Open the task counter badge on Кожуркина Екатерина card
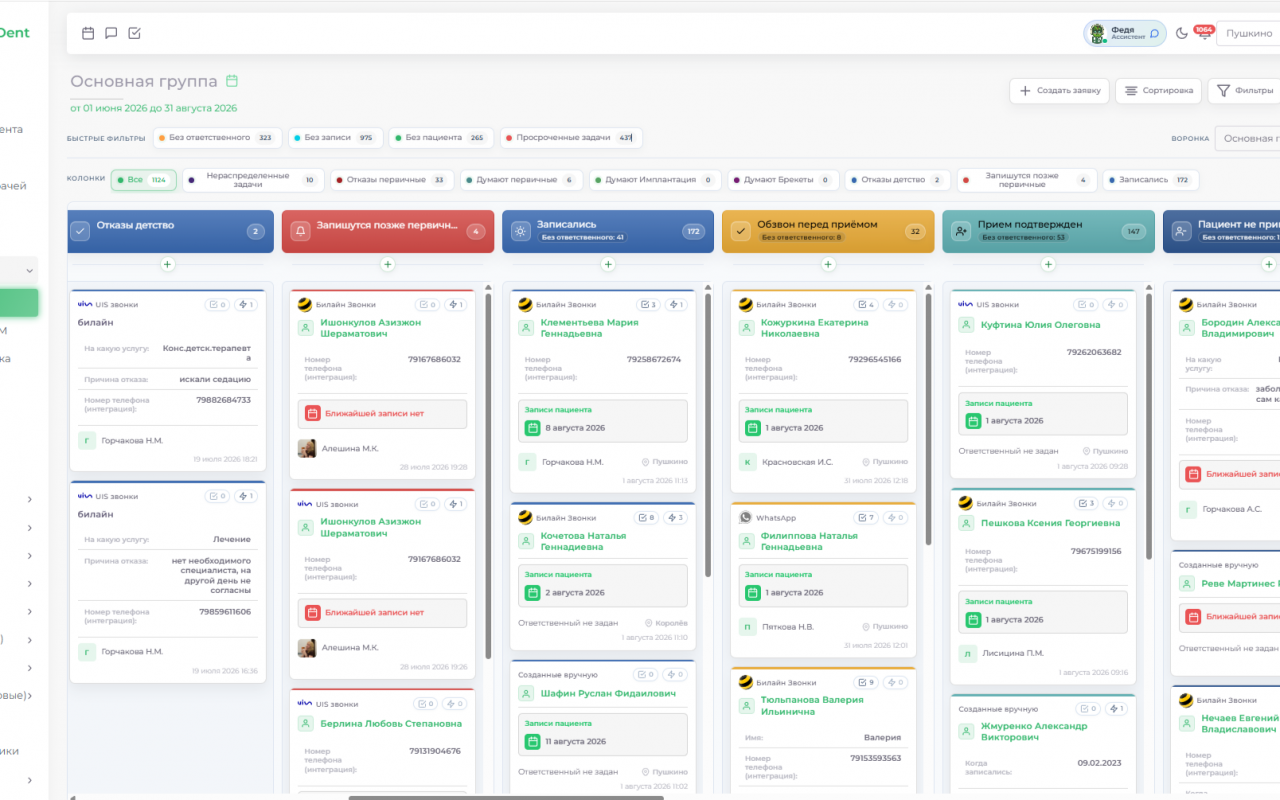The image size is (1280, 800). tap(867, 304)
